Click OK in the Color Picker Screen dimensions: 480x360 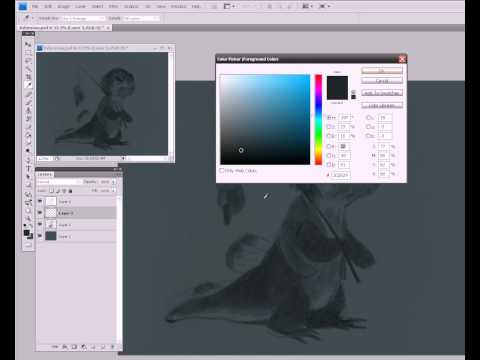click(x=382, y=70)
